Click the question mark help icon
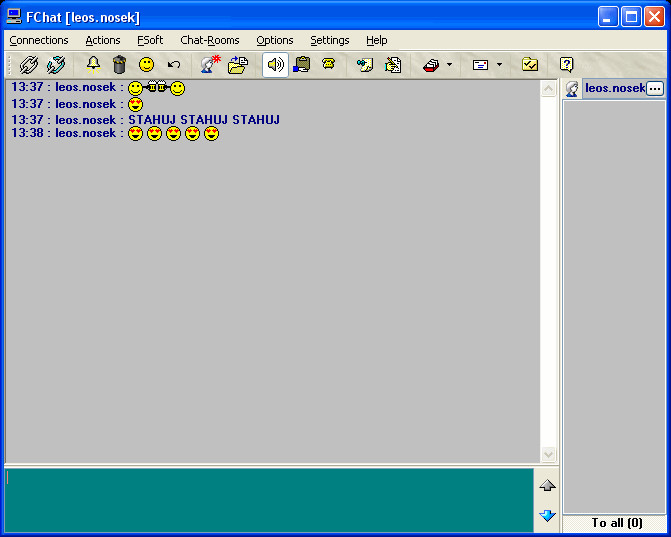 (567, 65)
